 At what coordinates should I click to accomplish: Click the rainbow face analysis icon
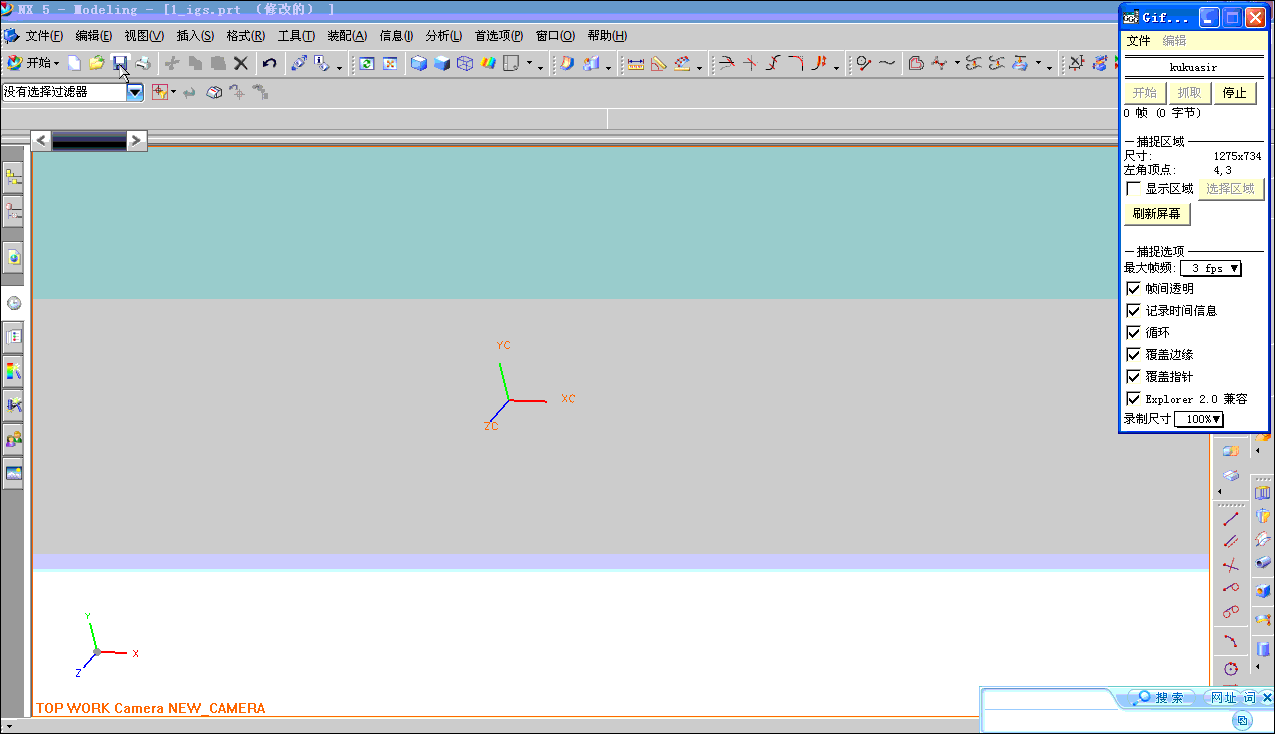click(488, 63)
